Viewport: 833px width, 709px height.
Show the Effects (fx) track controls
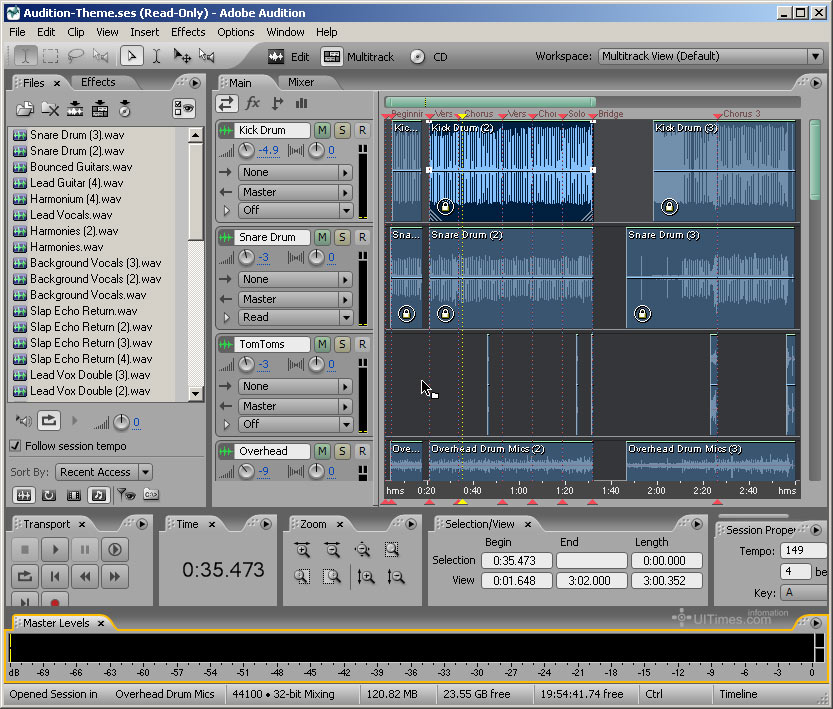coord(252,103)
